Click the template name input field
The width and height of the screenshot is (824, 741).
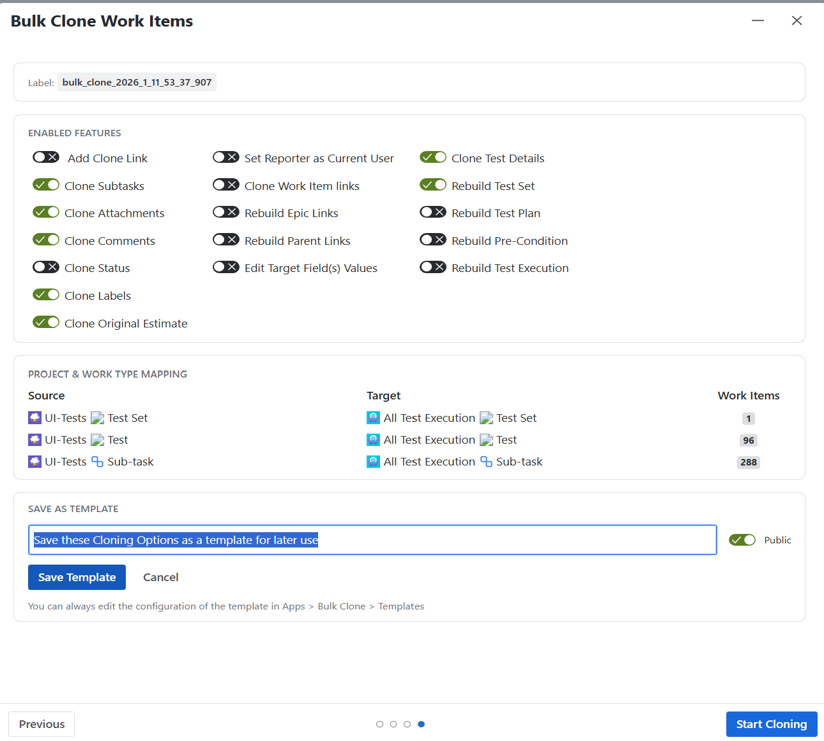(x=372, y=540)
